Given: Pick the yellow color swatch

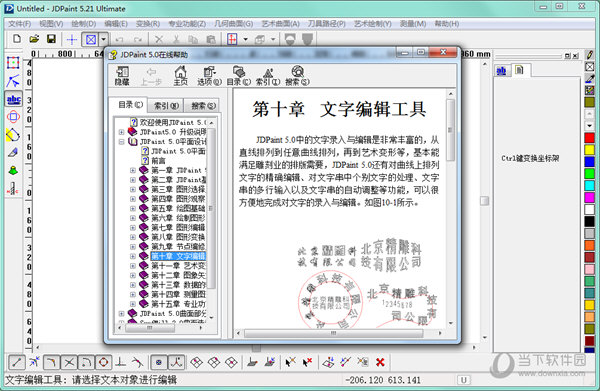Looking at the screenshot, I should click(x=589, y=150).
